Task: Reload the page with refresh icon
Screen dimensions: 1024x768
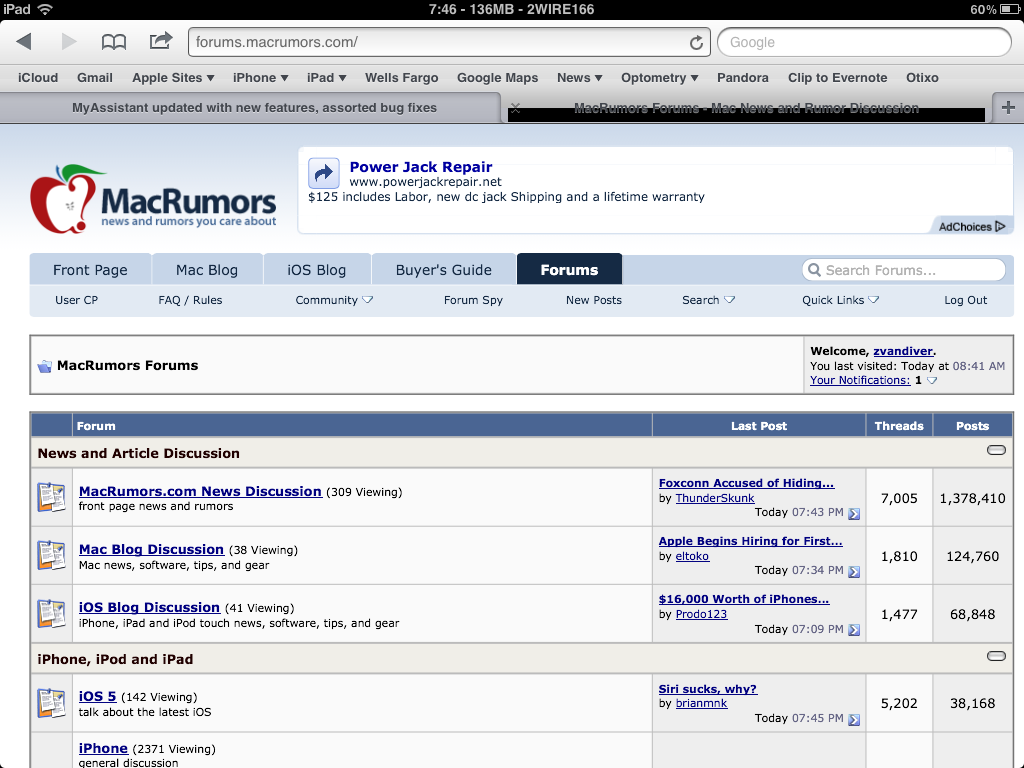Action: 696,42
